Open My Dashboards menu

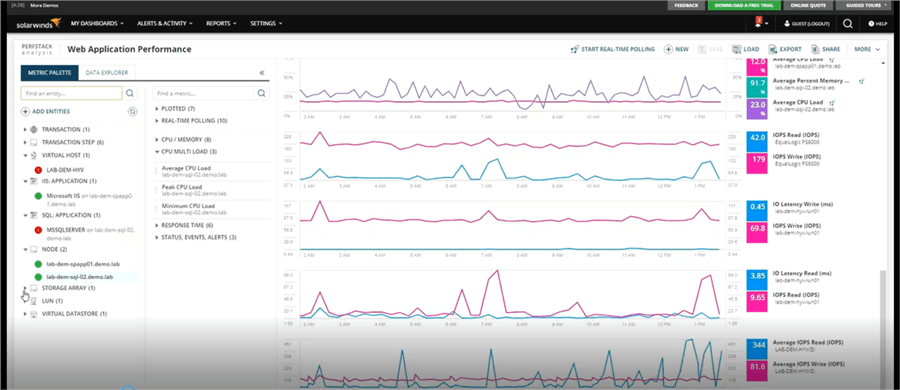98,24
